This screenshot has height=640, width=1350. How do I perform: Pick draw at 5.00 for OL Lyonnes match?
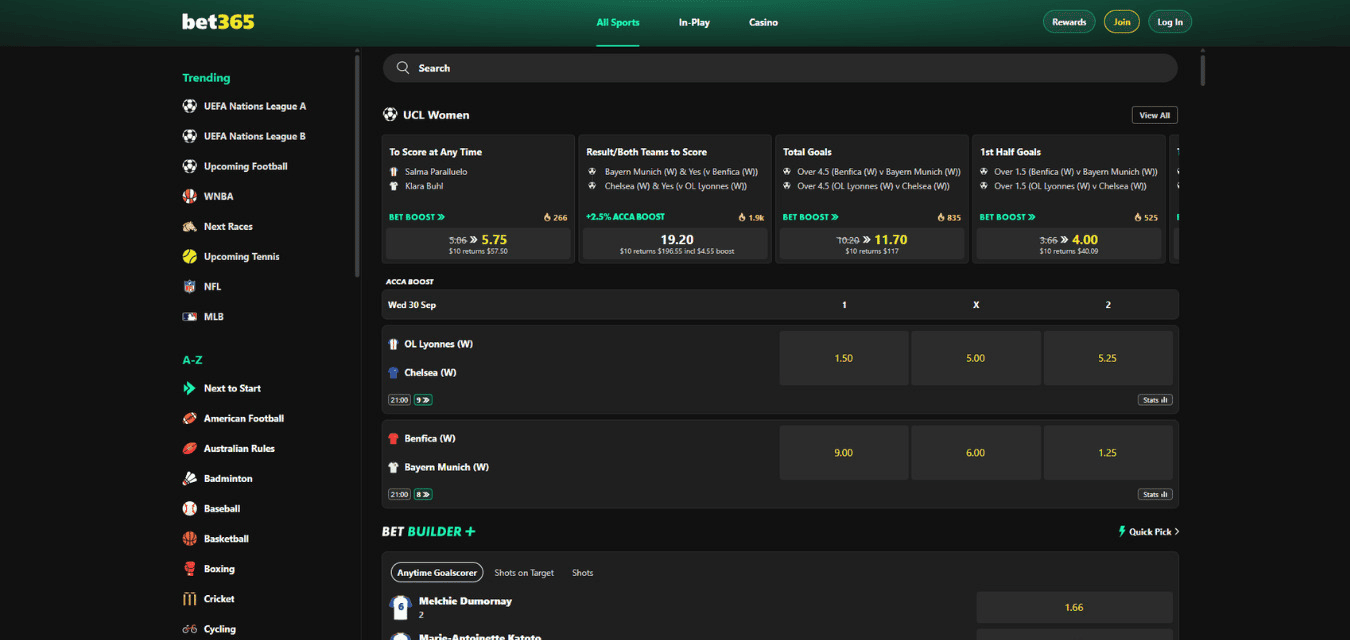(x=976, y=358)
